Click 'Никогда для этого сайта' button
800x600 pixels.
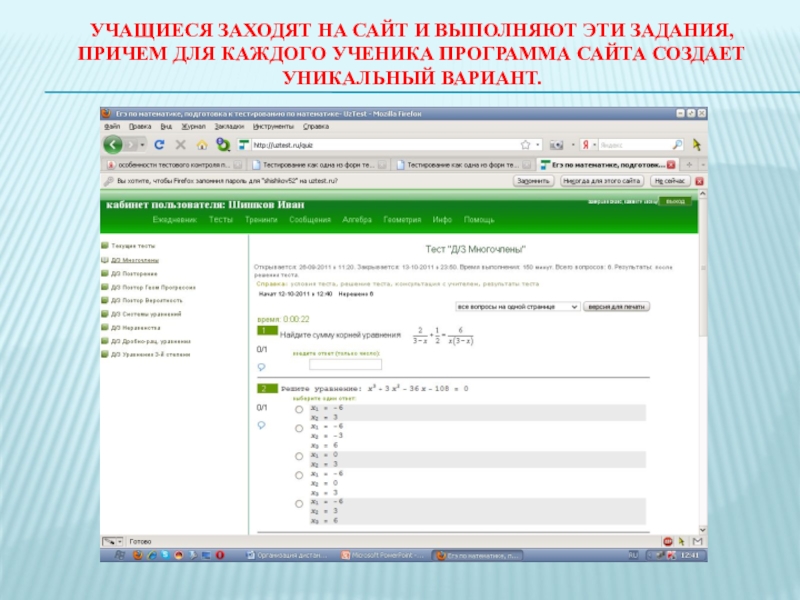tap(602, 181)
